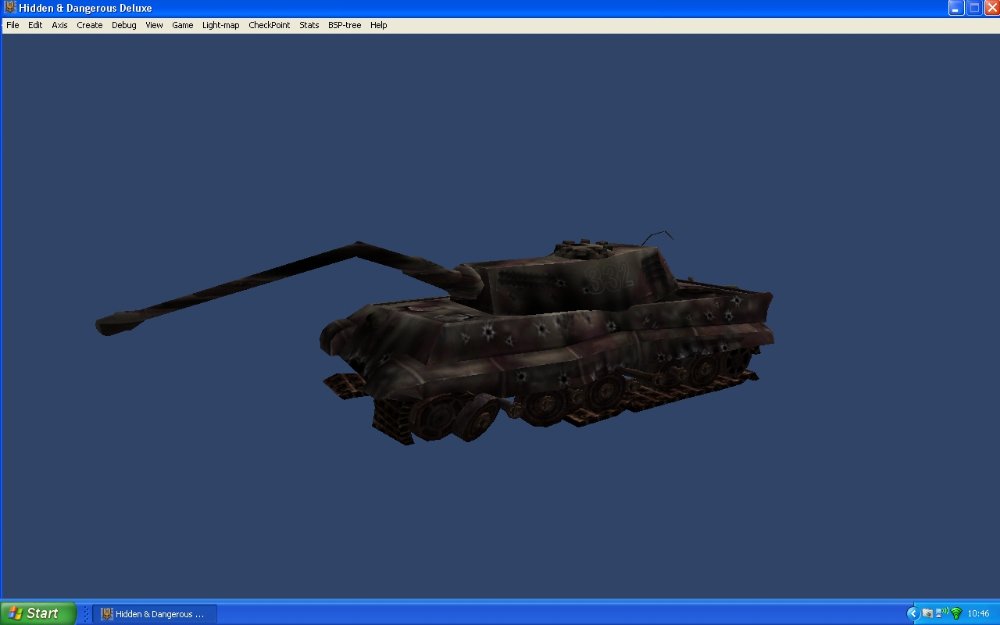This screenshot has width=1000, height=625.
Task: Select Hidden & Dangerous taskbar button
Action: click(154, 614)
